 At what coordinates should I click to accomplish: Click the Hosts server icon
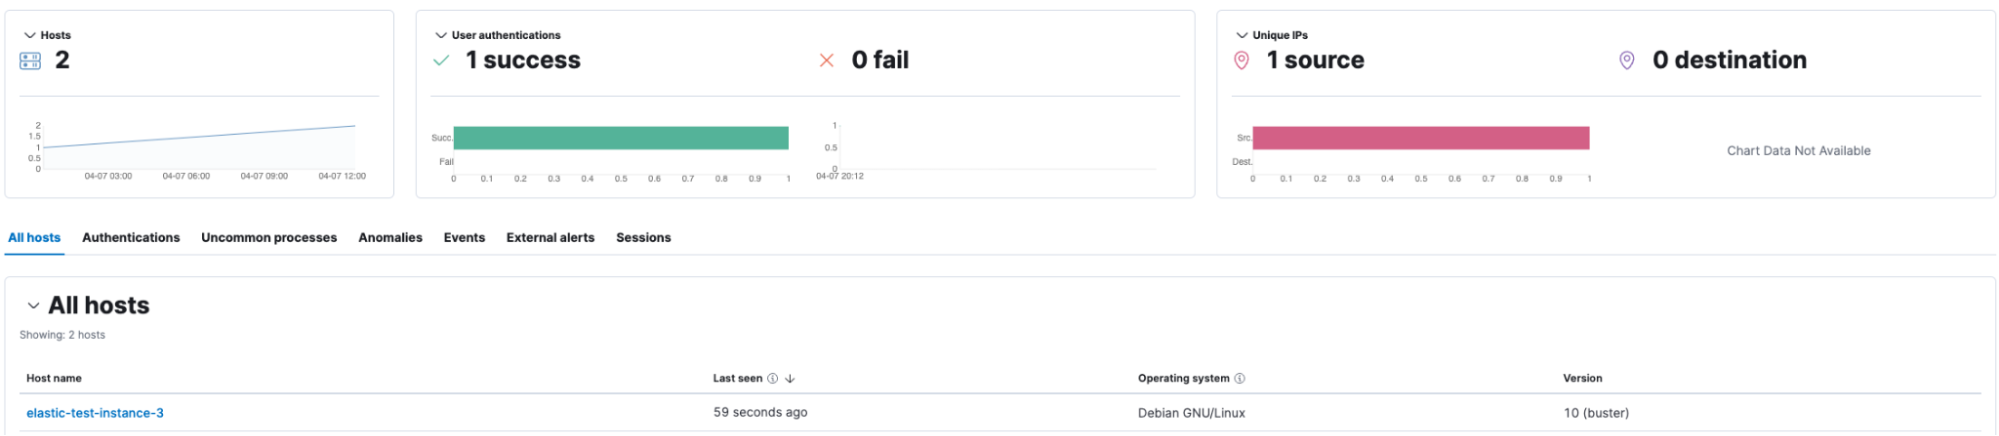(30, 61)
